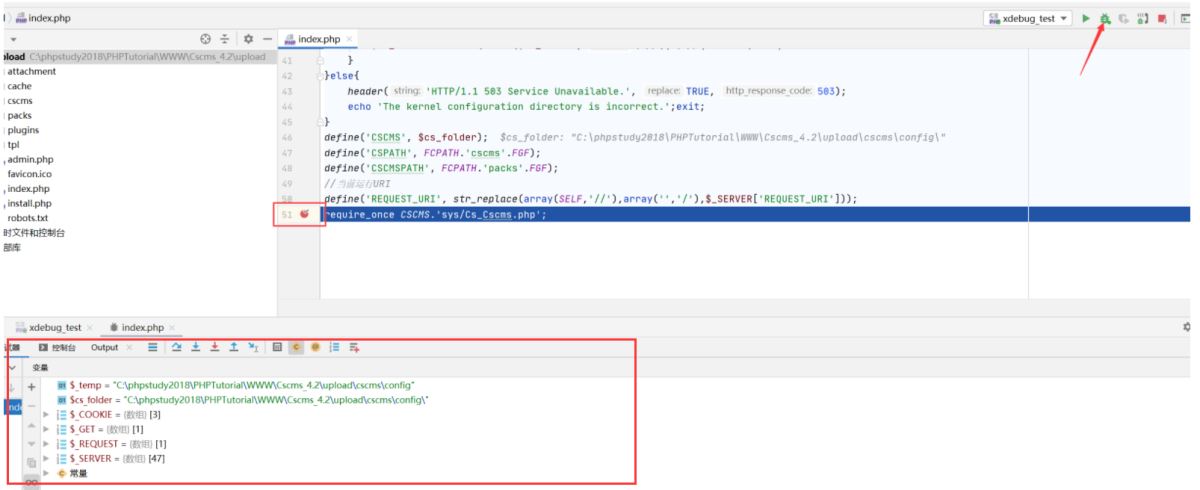This screenshot has height=490, width=1200.
Task: Add a new watch with plus button
Action: coord(31,387)
